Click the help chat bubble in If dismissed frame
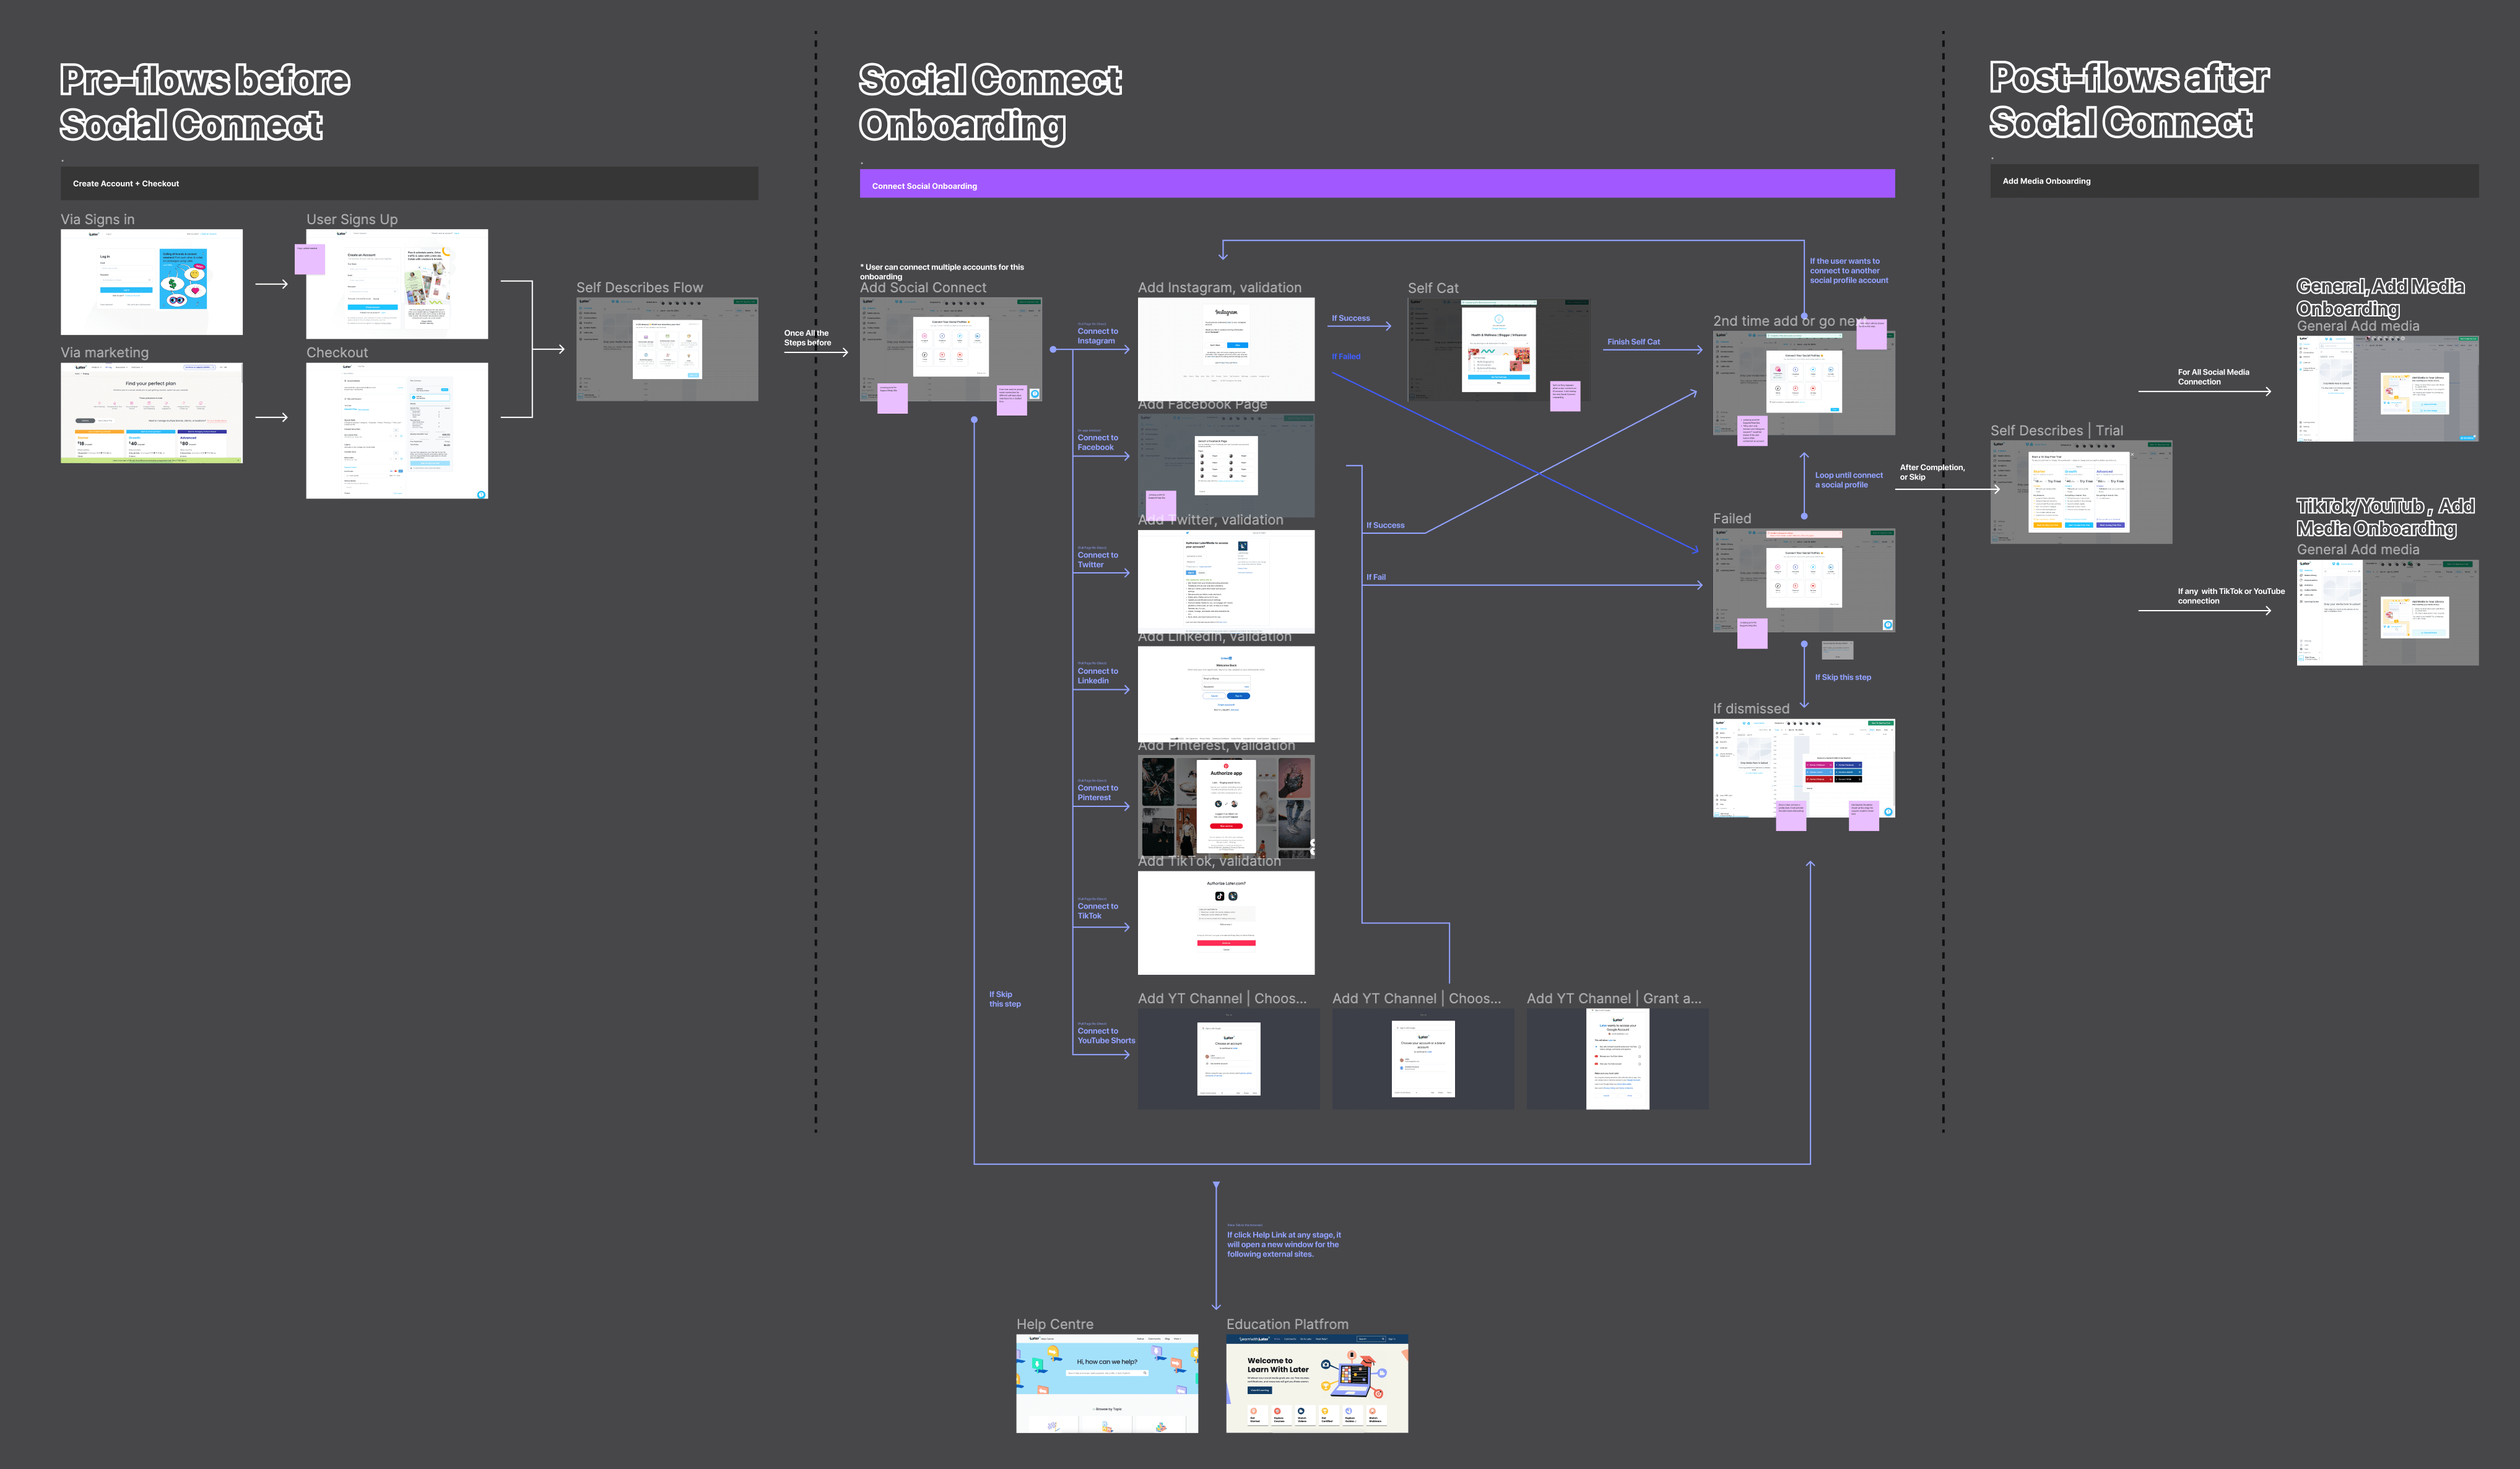The height and width of the screenshot is (1469, 2520). pos(1888,812)
